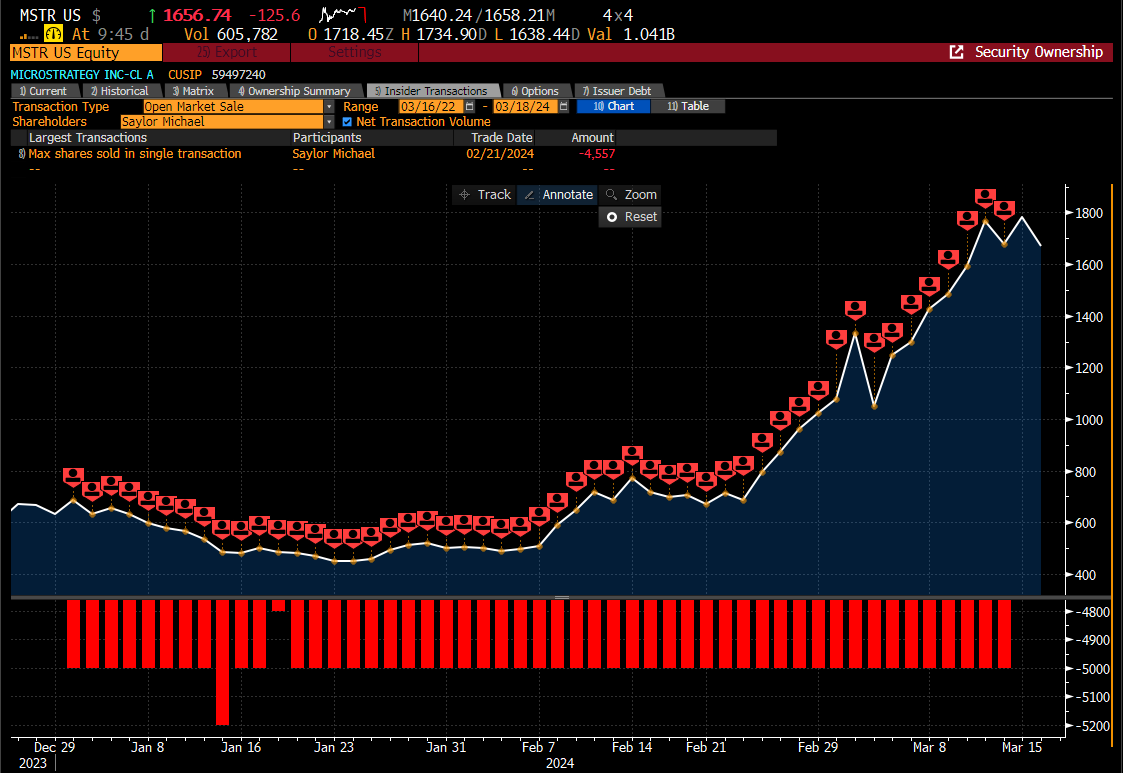Open the intraday sparkline mini chart
Screen dimensions: 1123x773
342,15
